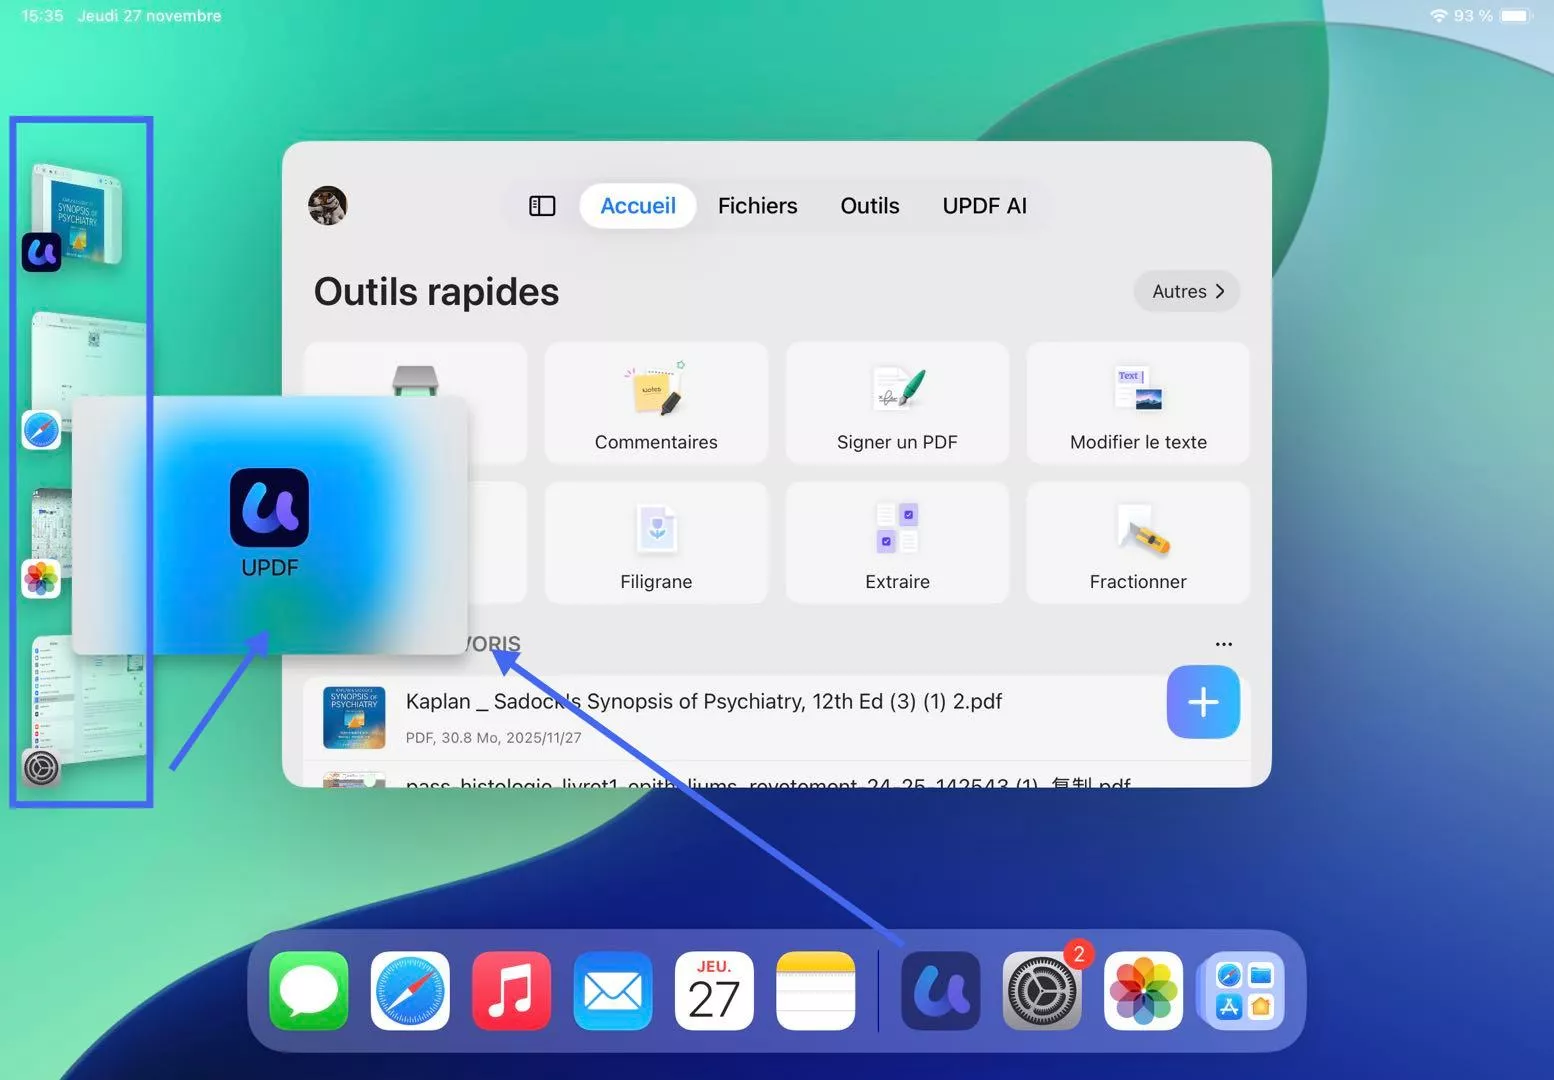Open the Extraire tool
1554x1080 pixels.
[x=897, y=542]
